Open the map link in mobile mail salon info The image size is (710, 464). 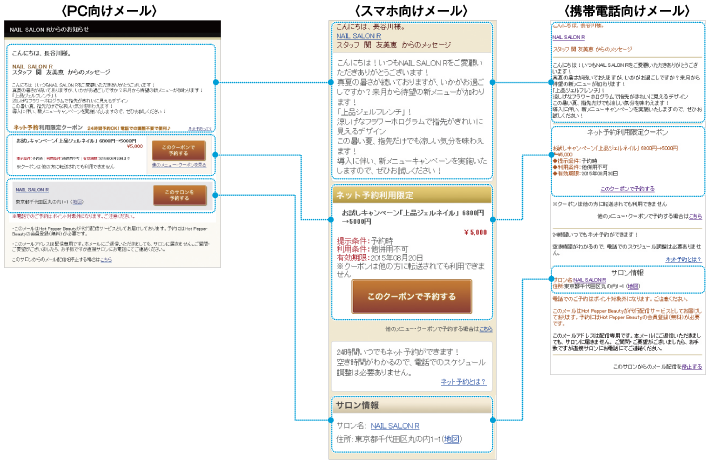(636, 288)
